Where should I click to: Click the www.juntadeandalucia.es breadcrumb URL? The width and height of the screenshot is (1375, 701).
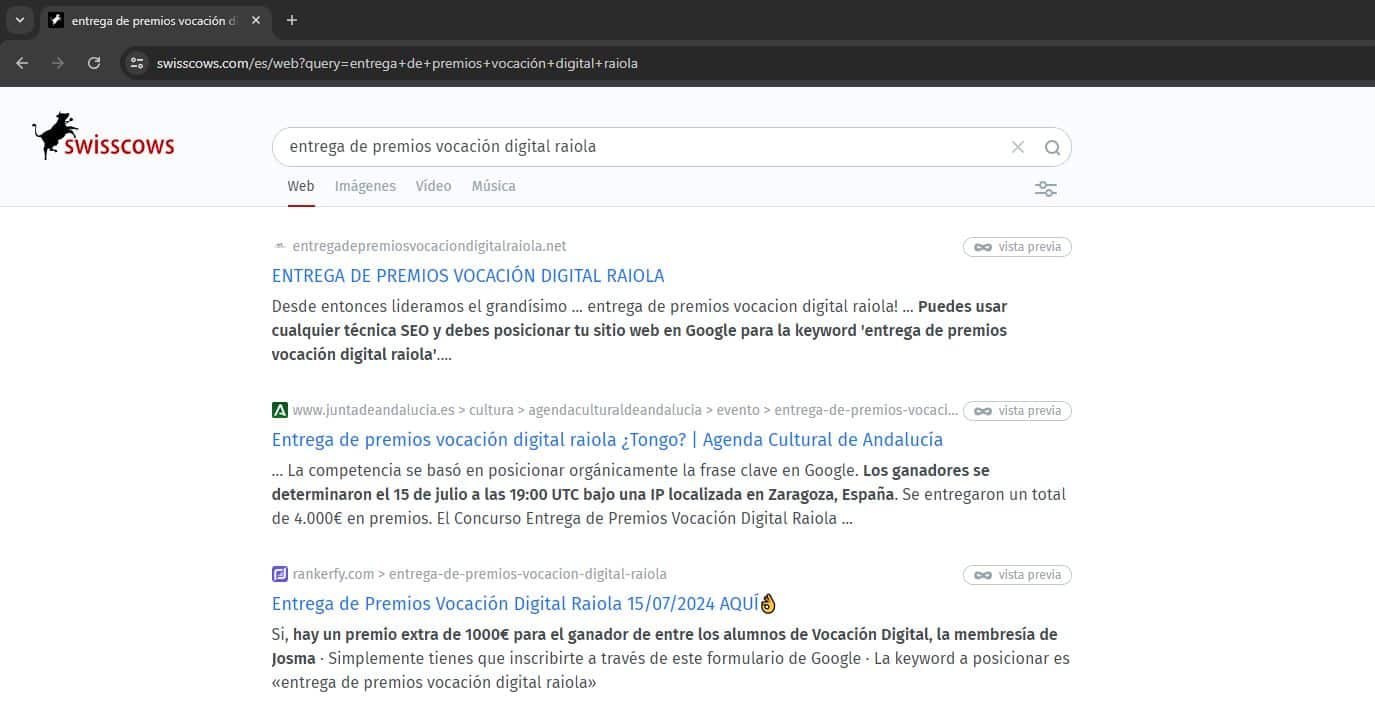point(625,410)
